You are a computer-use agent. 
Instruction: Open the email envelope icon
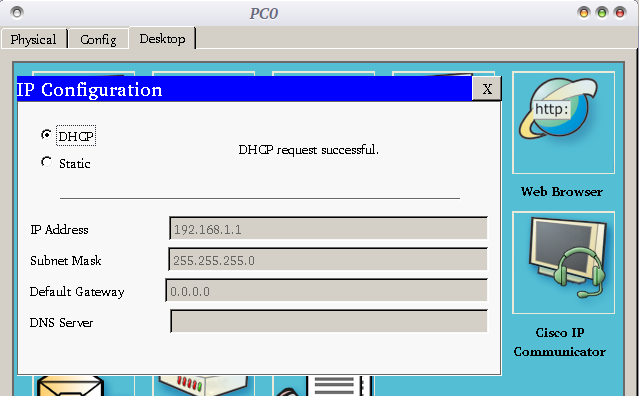point(70,385)
